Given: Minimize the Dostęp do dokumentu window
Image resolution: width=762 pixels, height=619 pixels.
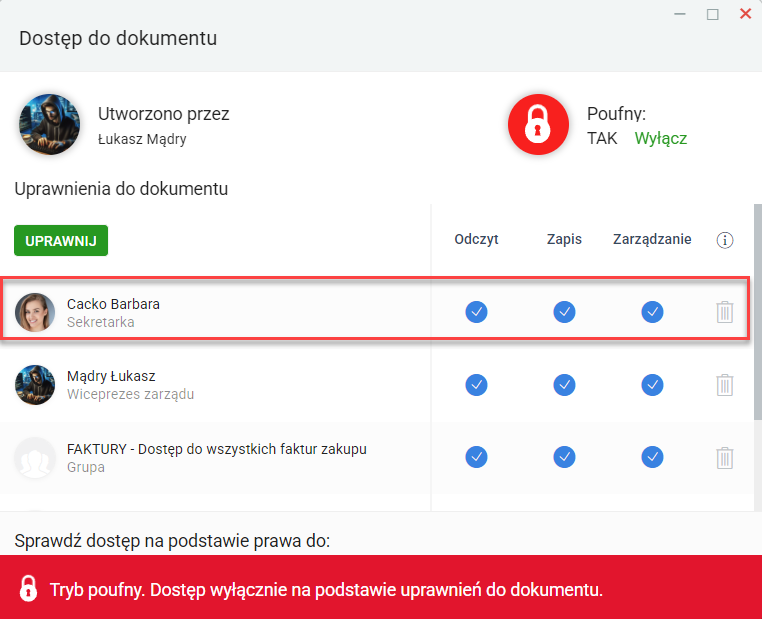Looking at the screenshot, I should [680, 14].
